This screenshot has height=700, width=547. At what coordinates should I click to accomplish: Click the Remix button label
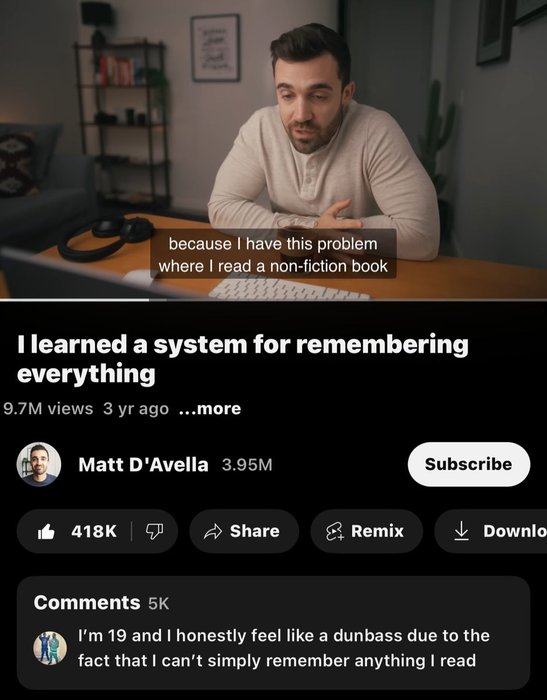coord(377,531)
